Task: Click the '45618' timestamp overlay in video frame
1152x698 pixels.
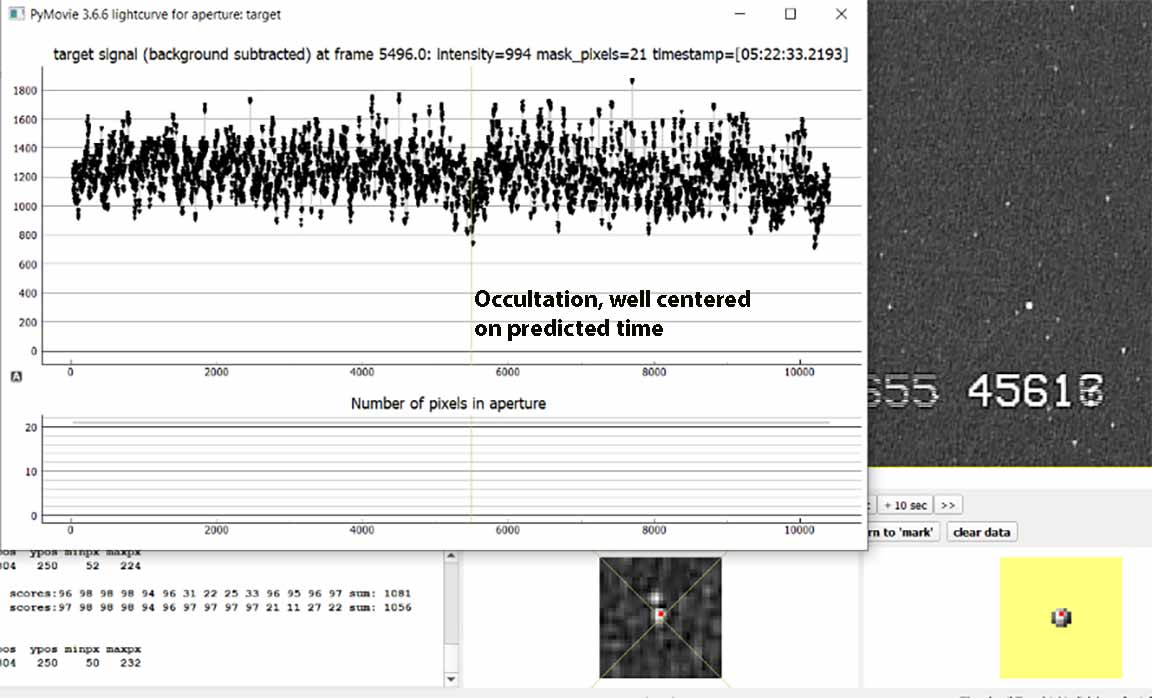Action: [x=1036, y=391]
